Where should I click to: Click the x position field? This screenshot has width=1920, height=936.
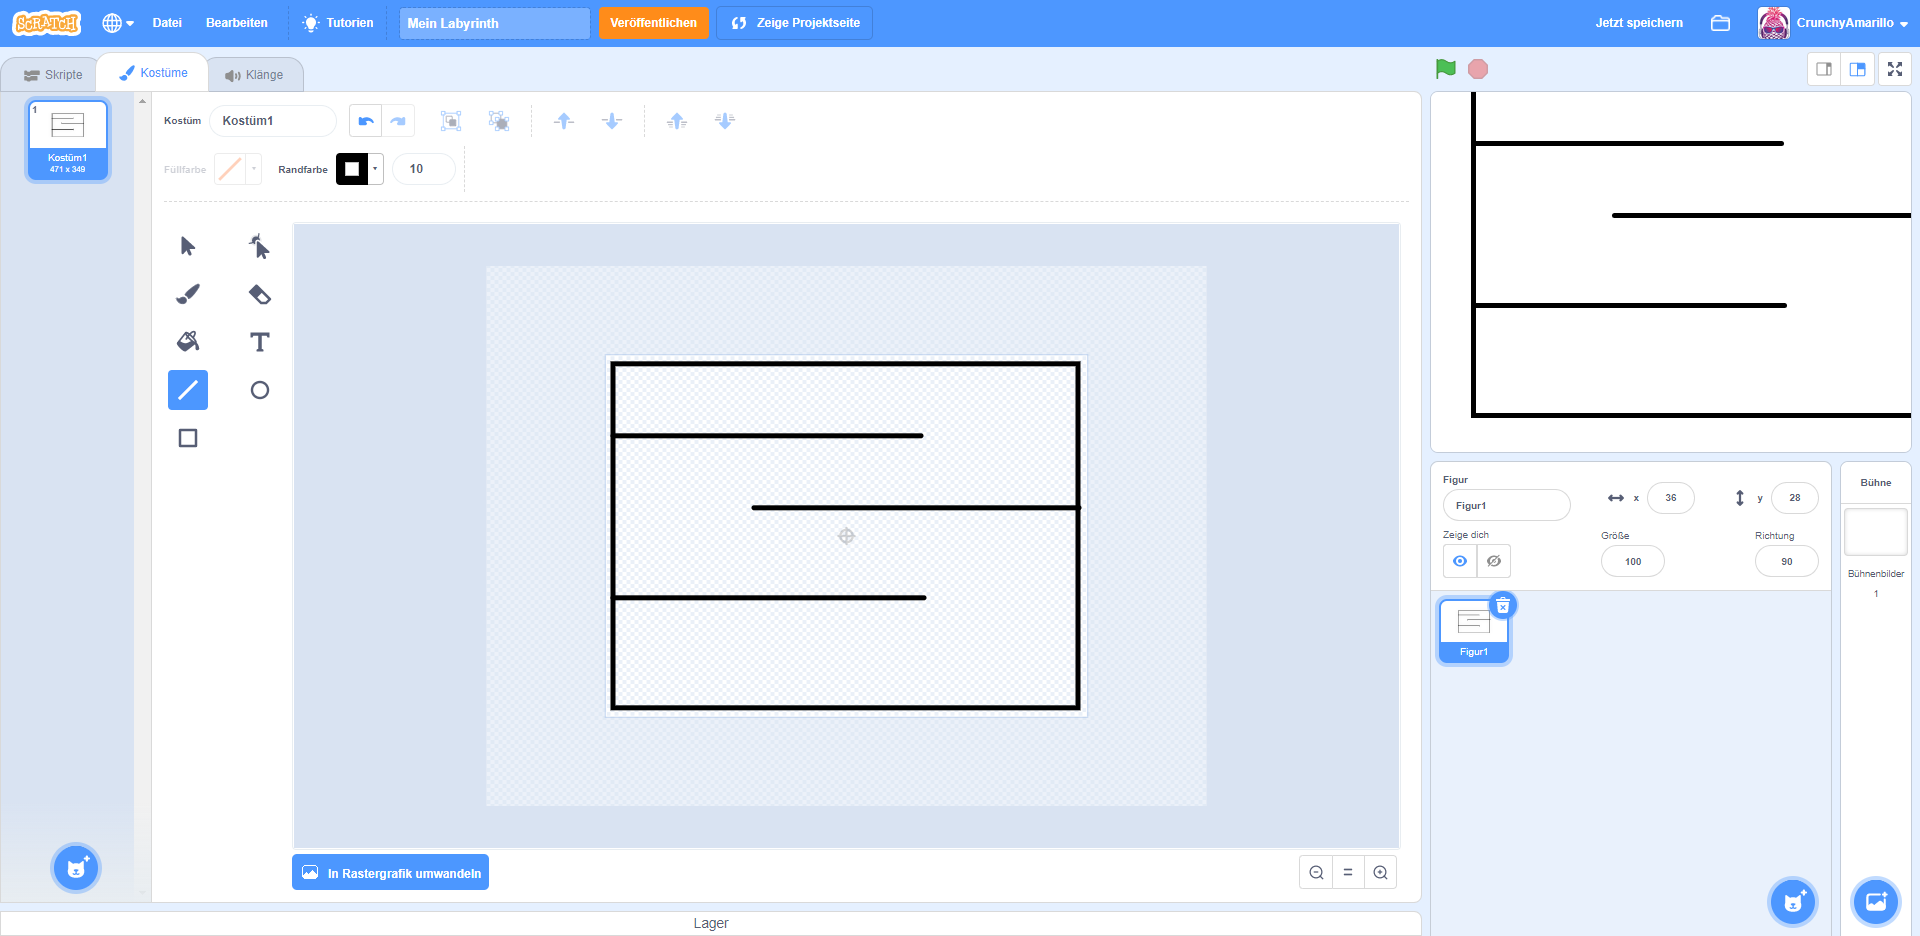click(1671, 498)
